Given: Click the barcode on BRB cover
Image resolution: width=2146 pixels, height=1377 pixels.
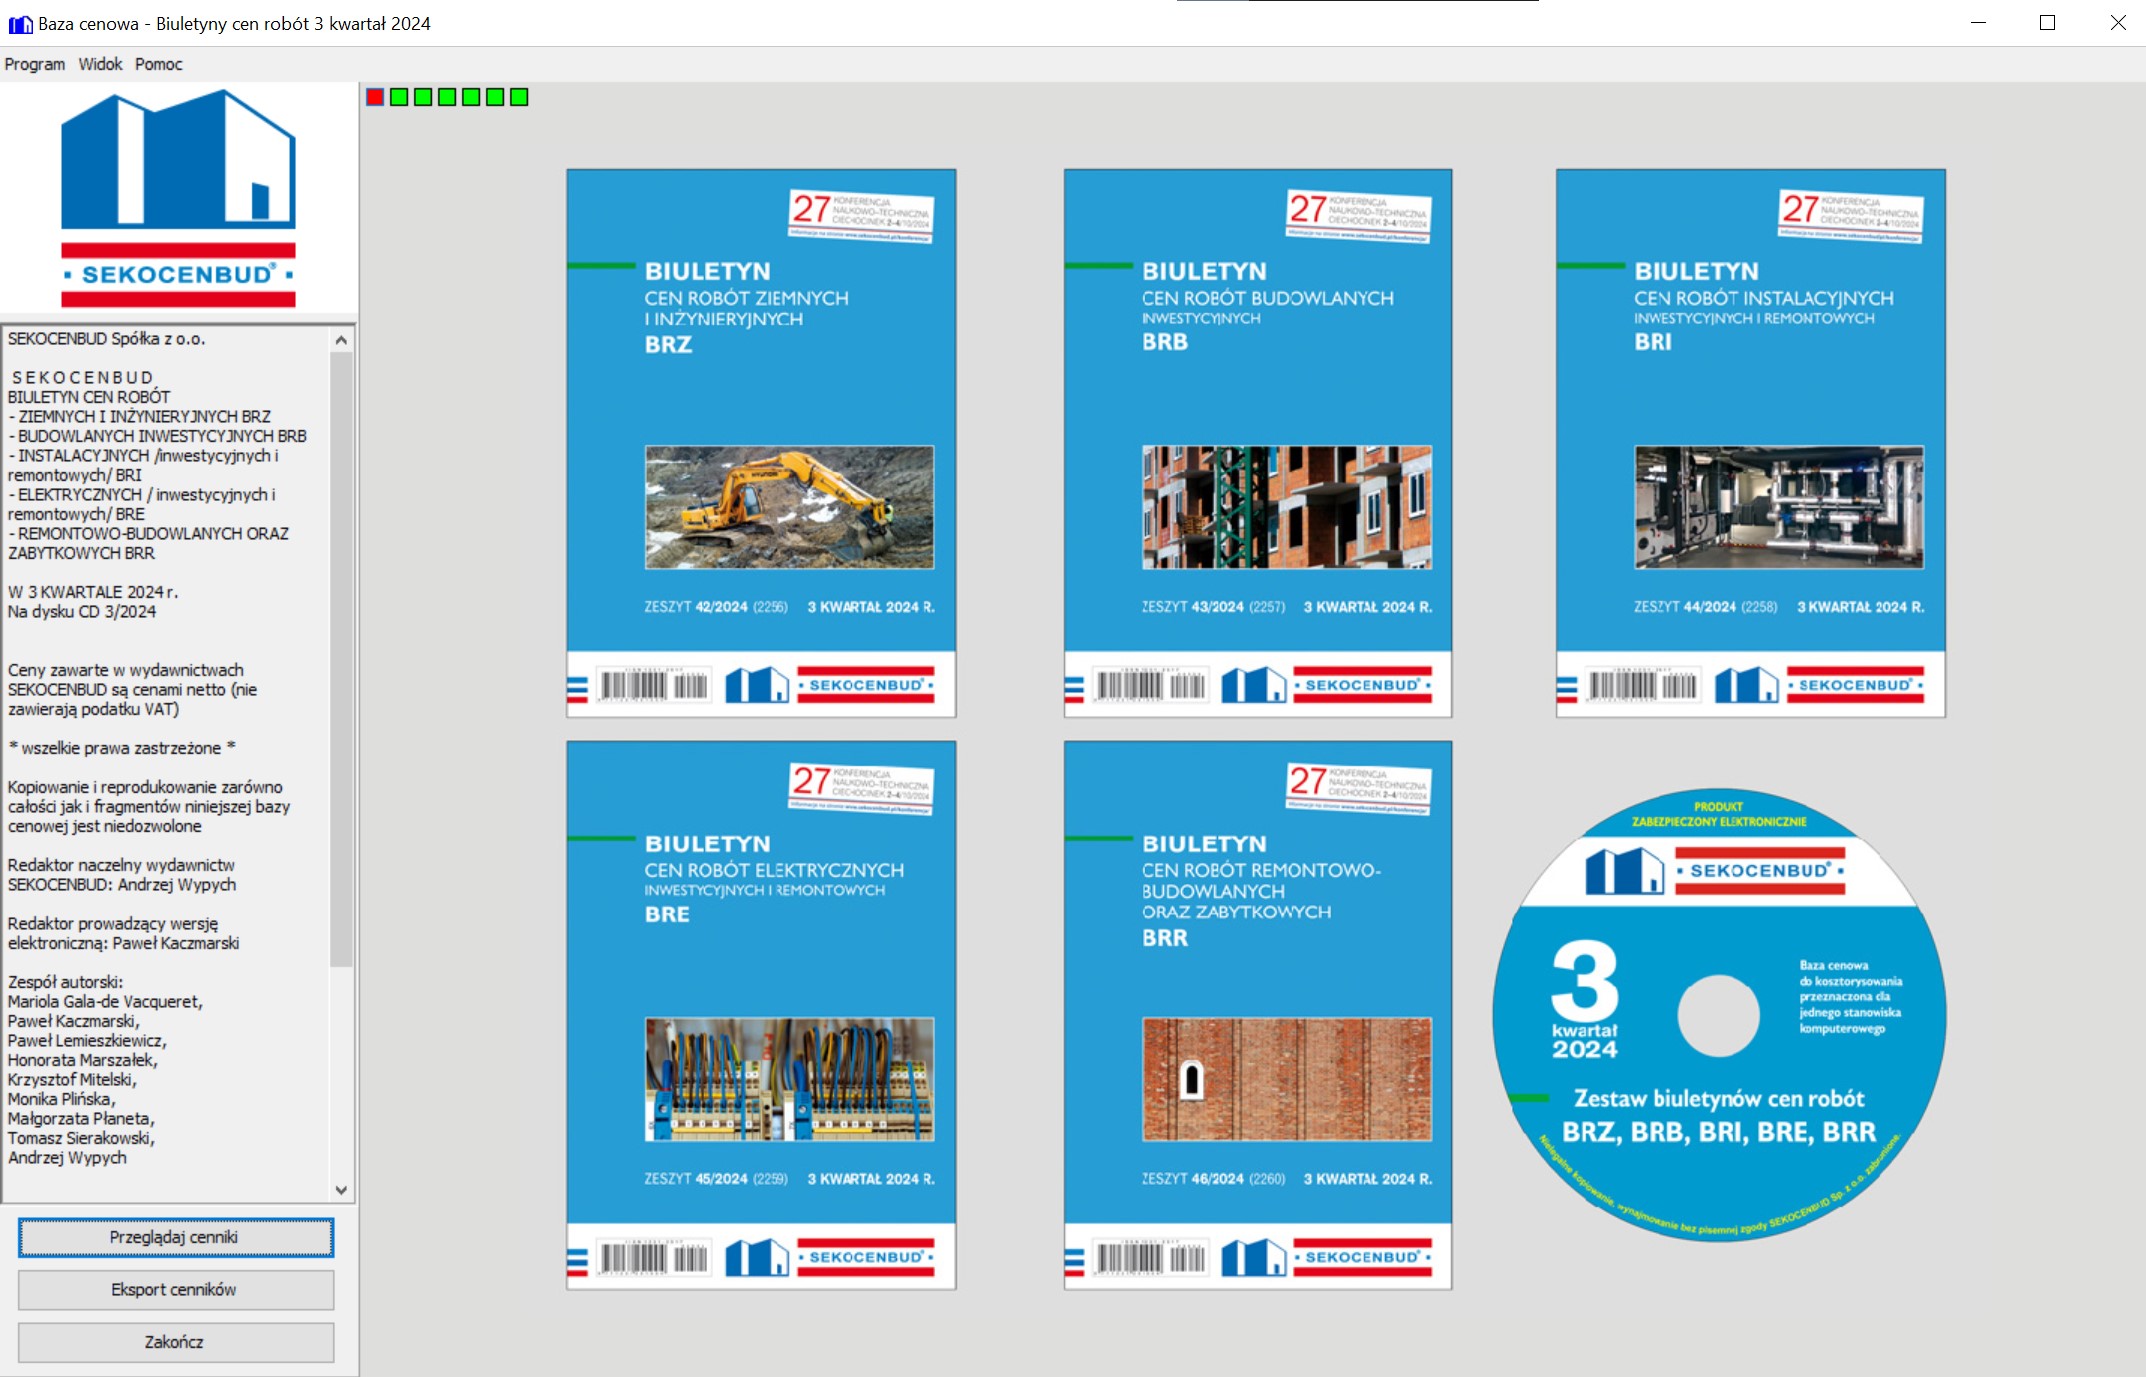Looking at the screenshot, I should 1151,685.
